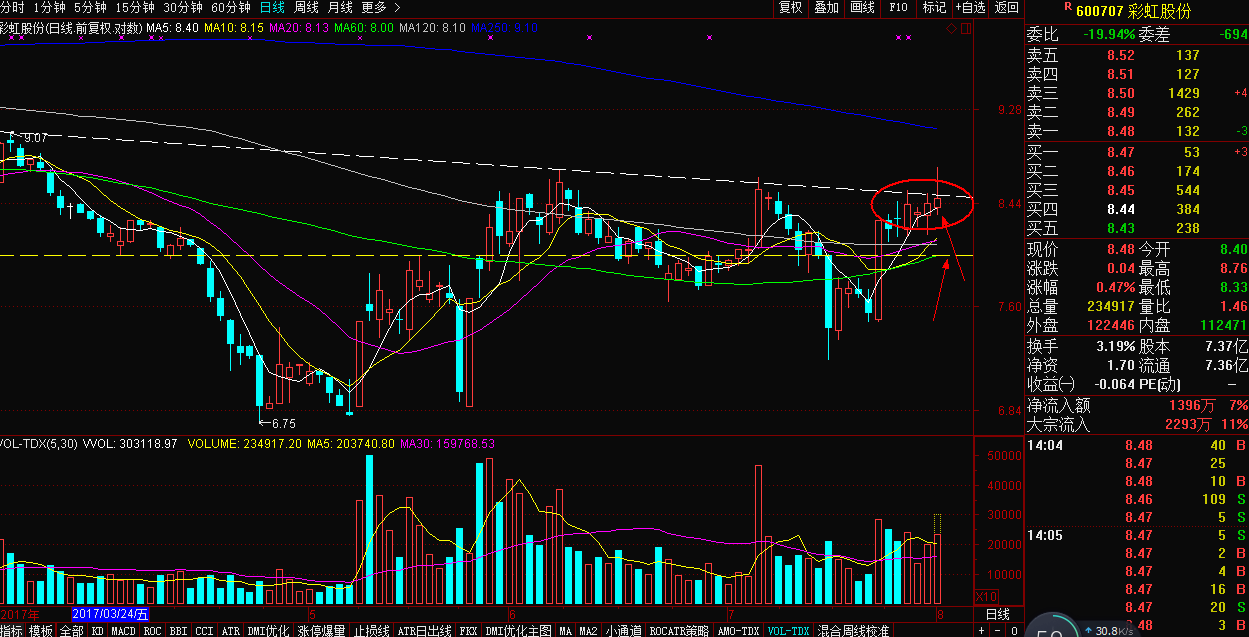Switch to the ATR indicator
Viewport: 1249px width, 637px height.
click(230, 631)
